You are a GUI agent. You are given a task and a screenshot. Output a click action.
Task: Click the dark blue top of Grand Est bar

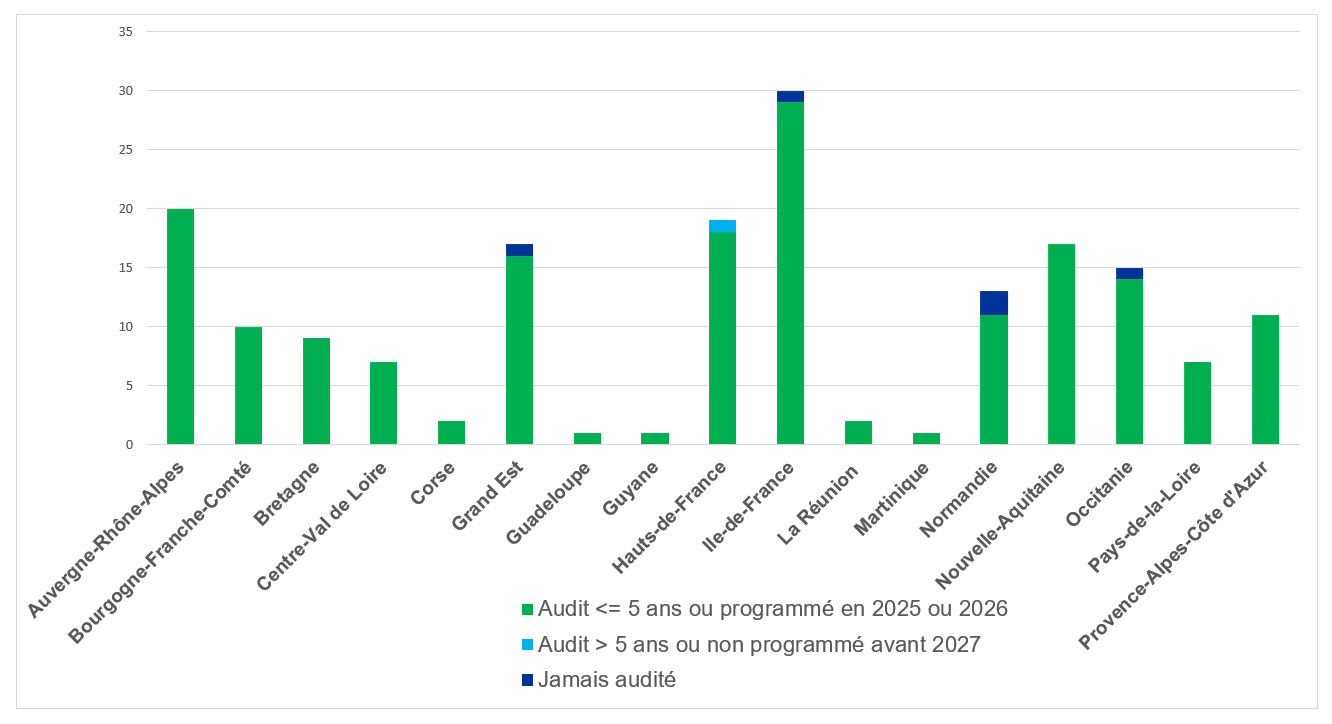pos(519,250)
